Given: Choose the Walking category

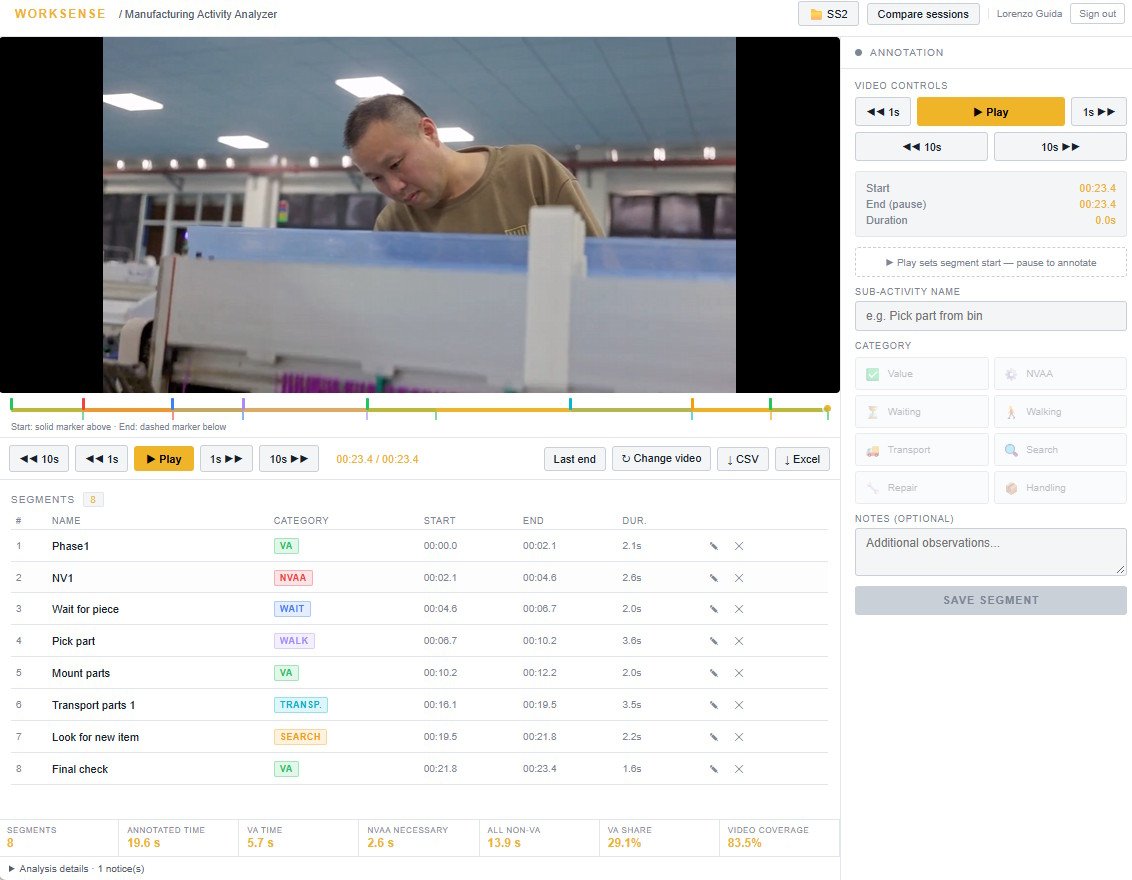Looking at the screenshot, I should tap(1060, 411).
